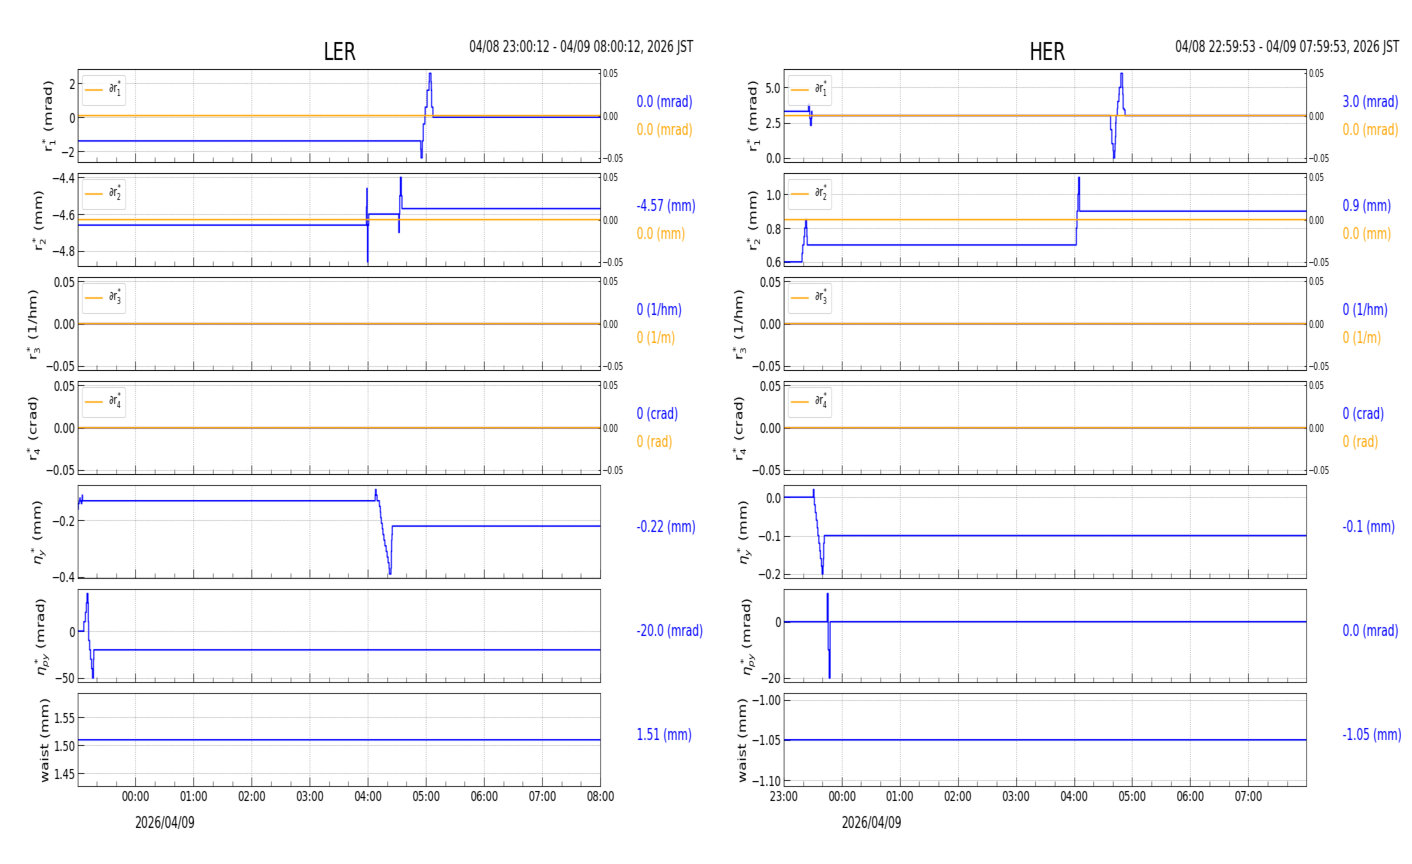Click the ∂r4 legend entry in LER
1412x864 pixels.
click(104, 401)
